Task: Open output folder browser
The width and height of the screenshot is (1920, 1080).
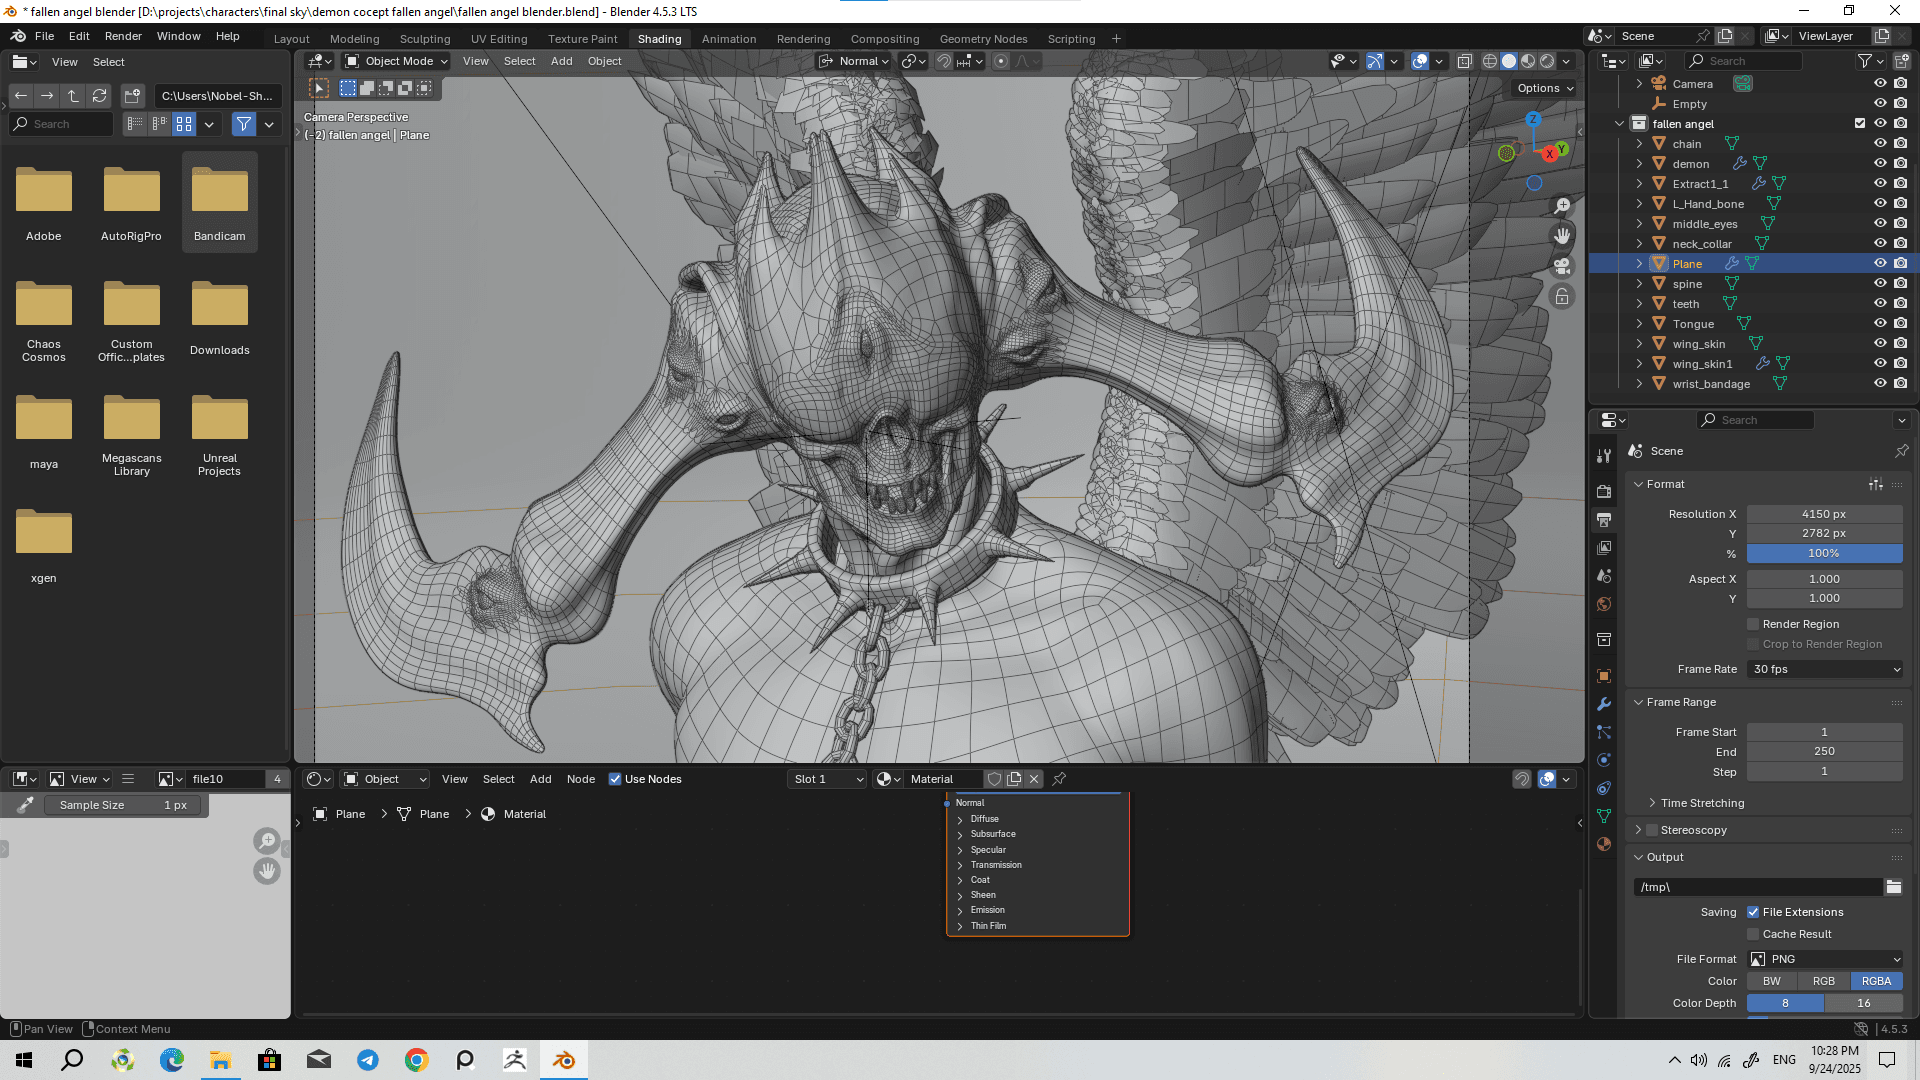Action: coord(1894,887)
